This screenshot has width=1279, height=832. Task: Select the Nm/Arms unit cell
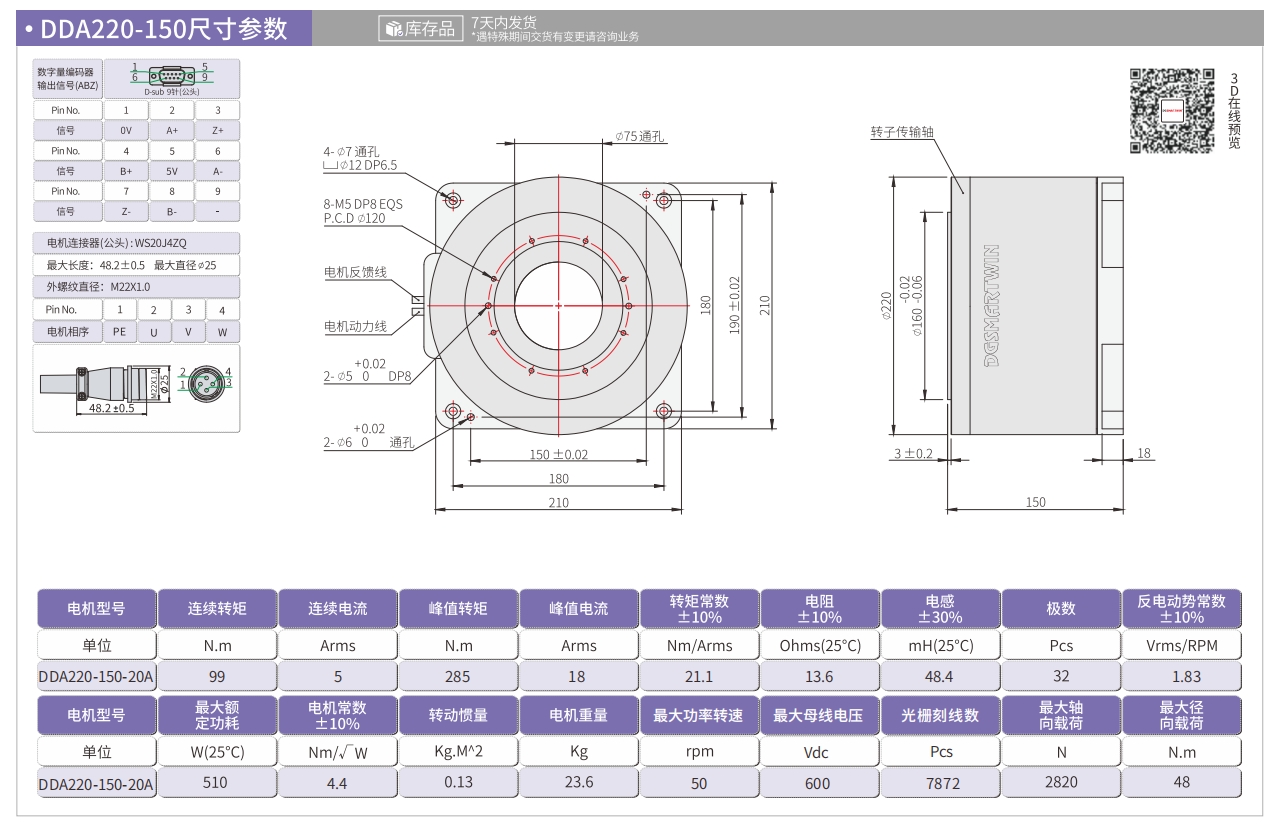pos(699,645)
